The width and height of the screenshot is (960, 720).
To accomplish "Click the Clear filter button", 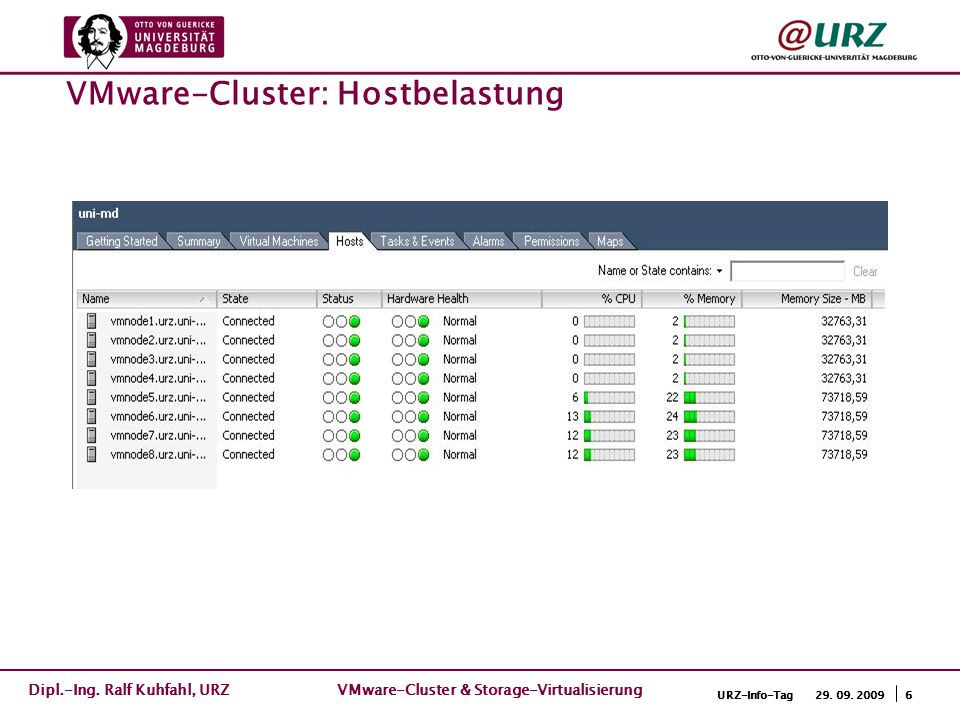I will [864, 271].
